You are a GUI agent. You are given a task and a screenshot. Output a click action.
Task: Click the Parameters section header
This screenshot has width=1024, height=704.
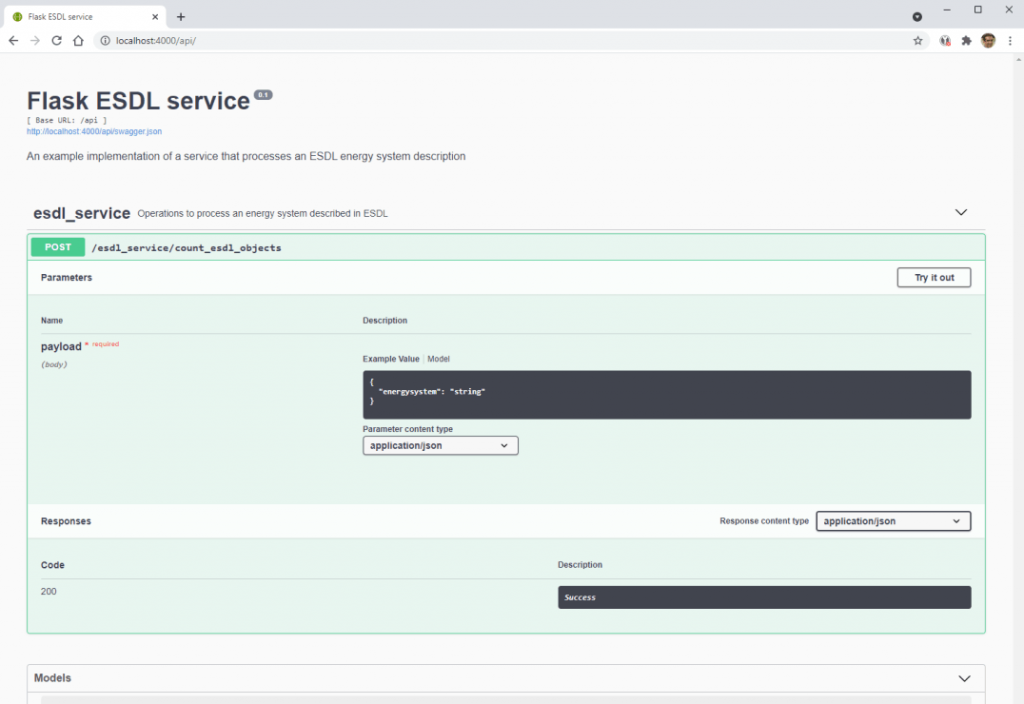pos(66,278)
